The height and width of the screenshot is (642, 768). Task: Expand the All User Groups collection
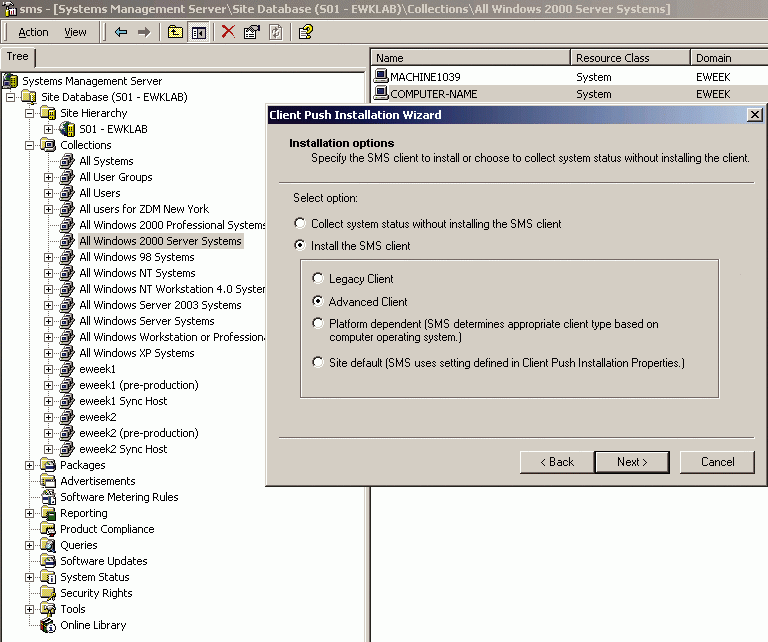point(48,177)
